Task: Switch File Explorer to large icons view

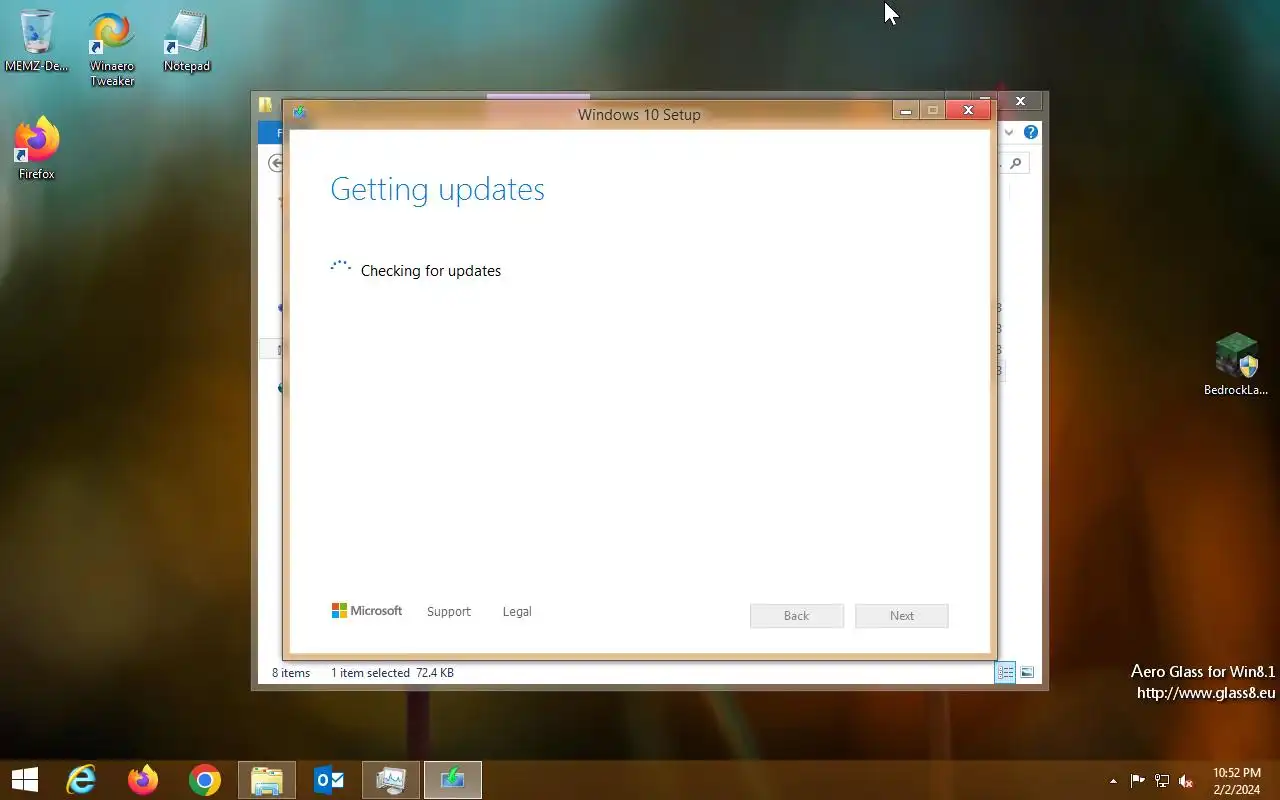Action: pyautogui.click(x=1027, y=673)
